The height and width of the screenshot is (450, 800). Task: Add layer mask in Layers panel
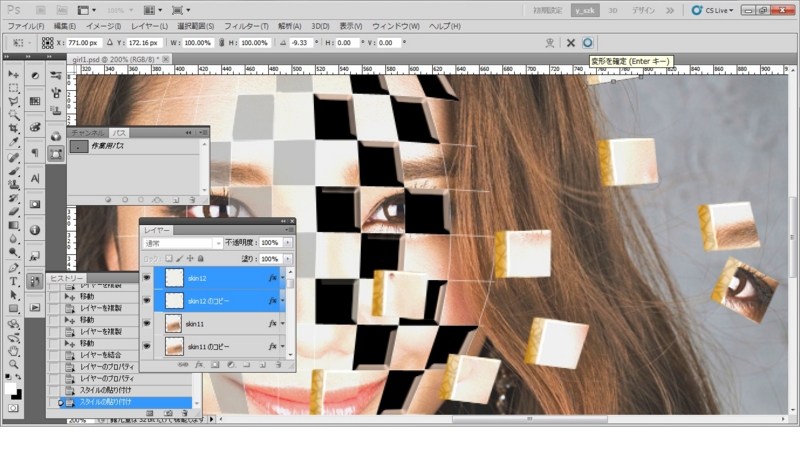215,365
